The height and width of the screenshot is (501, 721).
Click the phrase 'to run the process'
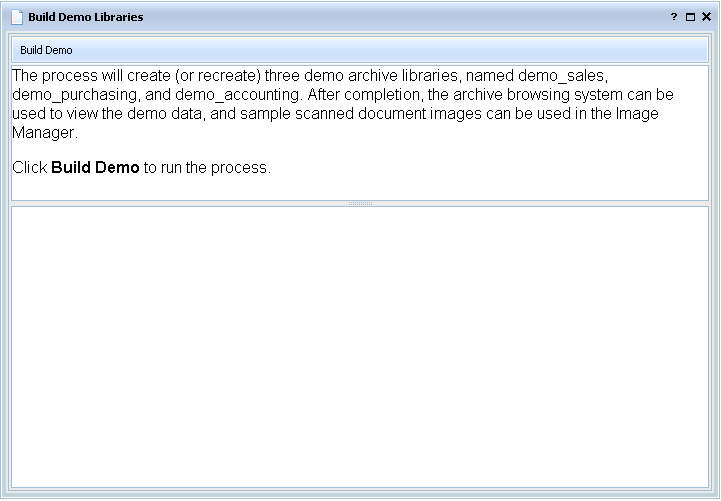tap(206, 168)
